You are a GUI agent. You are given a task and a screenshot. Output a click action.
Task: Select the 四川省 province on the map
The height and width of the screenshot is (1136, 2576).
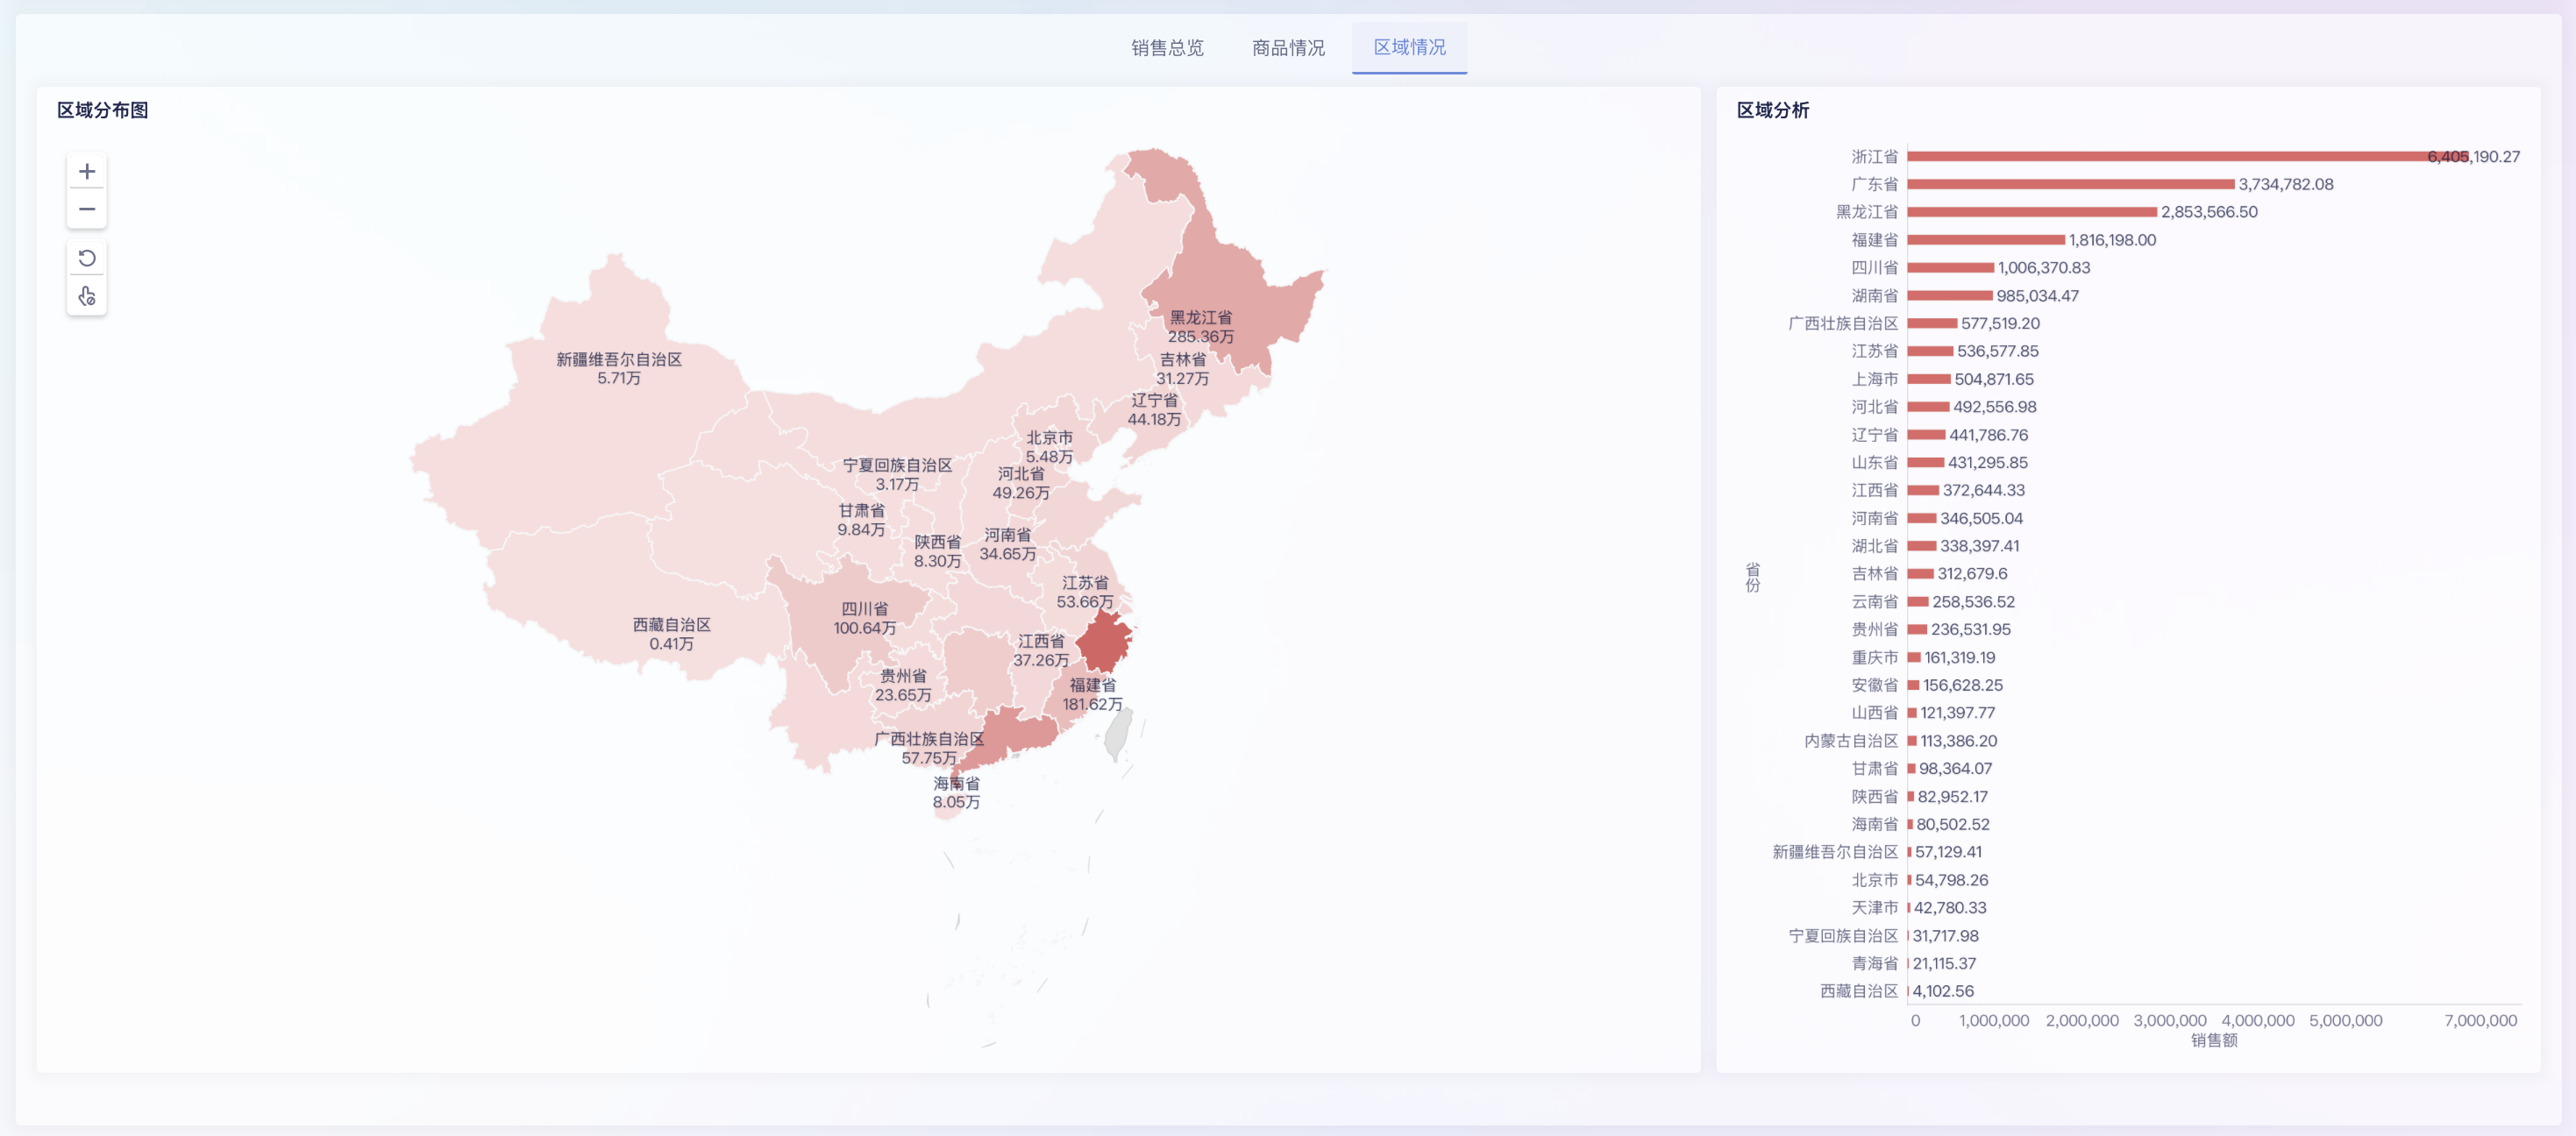(866, 610)
